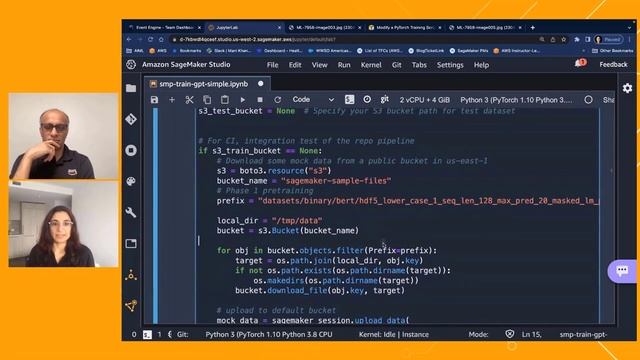
Task: Click the trusted notebook shield icon in status bar
Action: coord(509,334)
